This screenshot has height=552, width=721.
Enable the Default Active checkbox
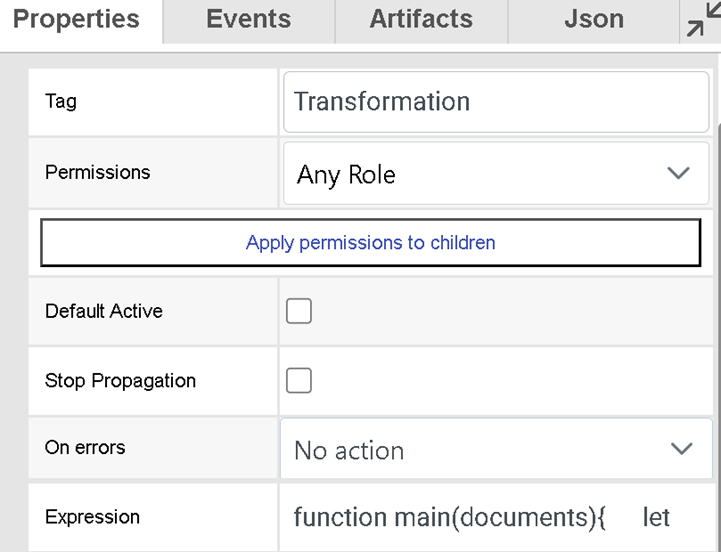click(299, 311)
